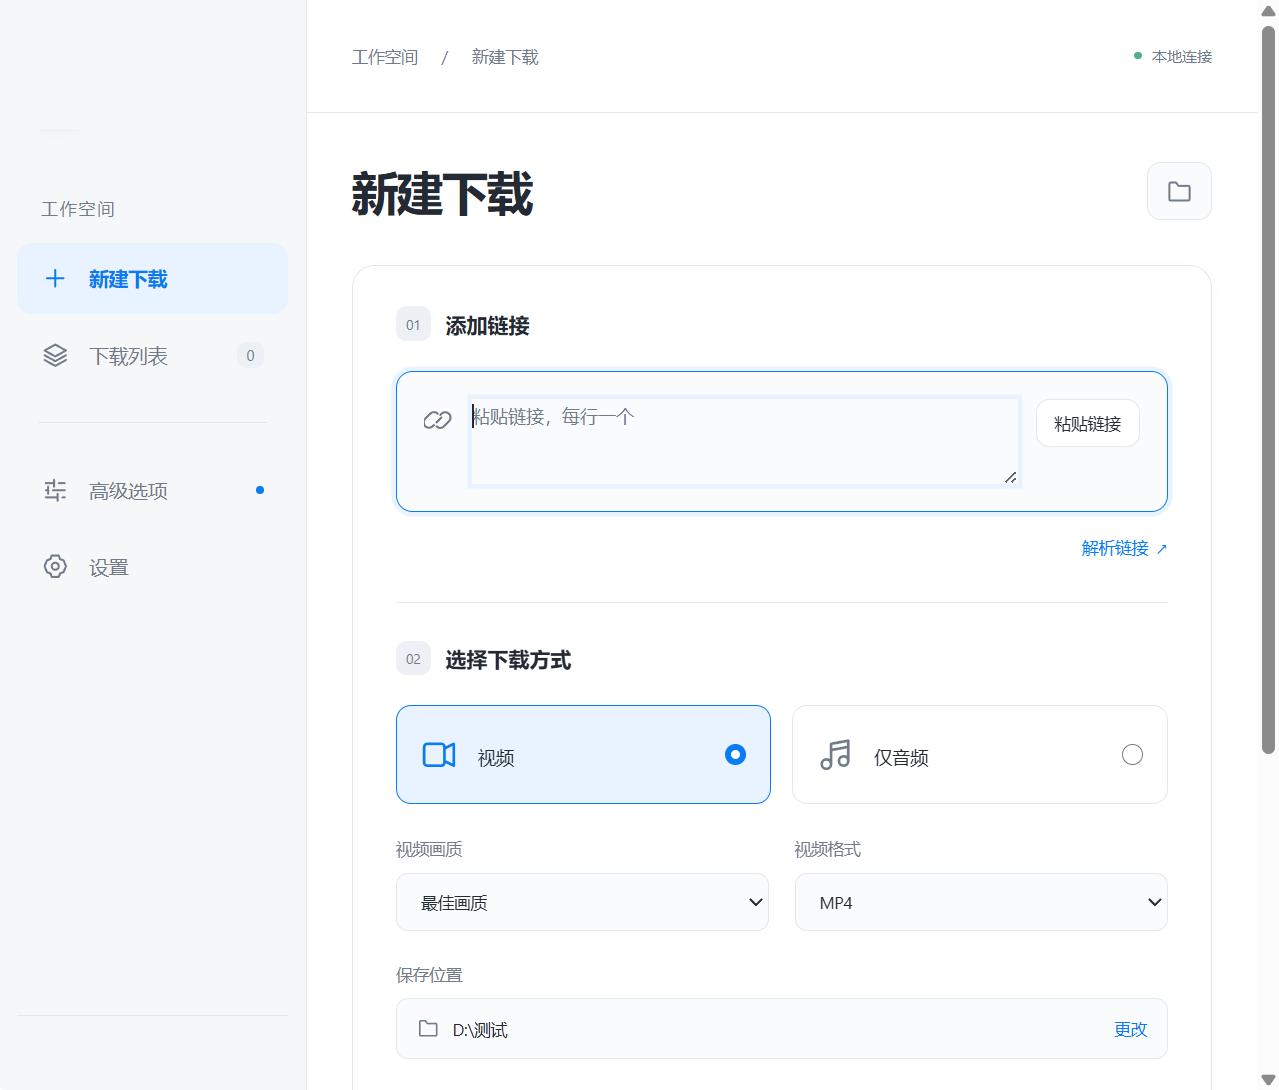Click the text area resize handle
This screenshot has width=1279, height=1090.
(x=1011, y=477)
